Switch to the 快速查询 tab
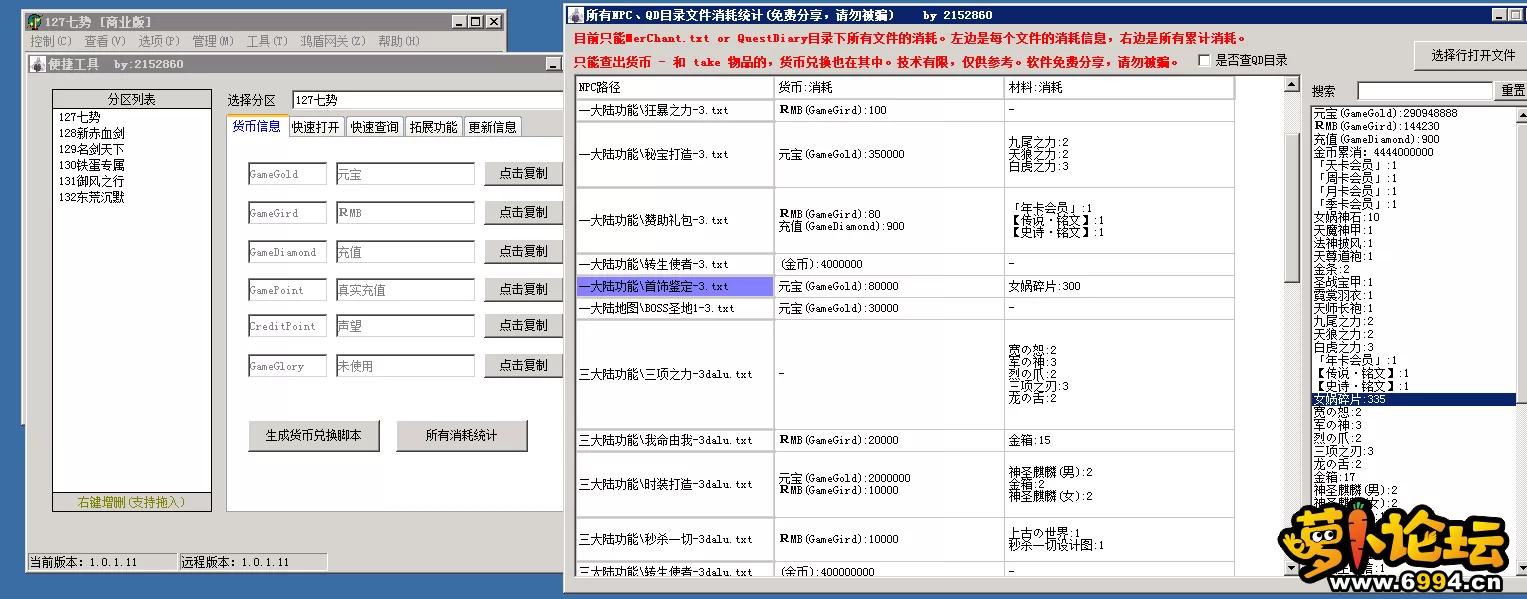 [375, 127]
